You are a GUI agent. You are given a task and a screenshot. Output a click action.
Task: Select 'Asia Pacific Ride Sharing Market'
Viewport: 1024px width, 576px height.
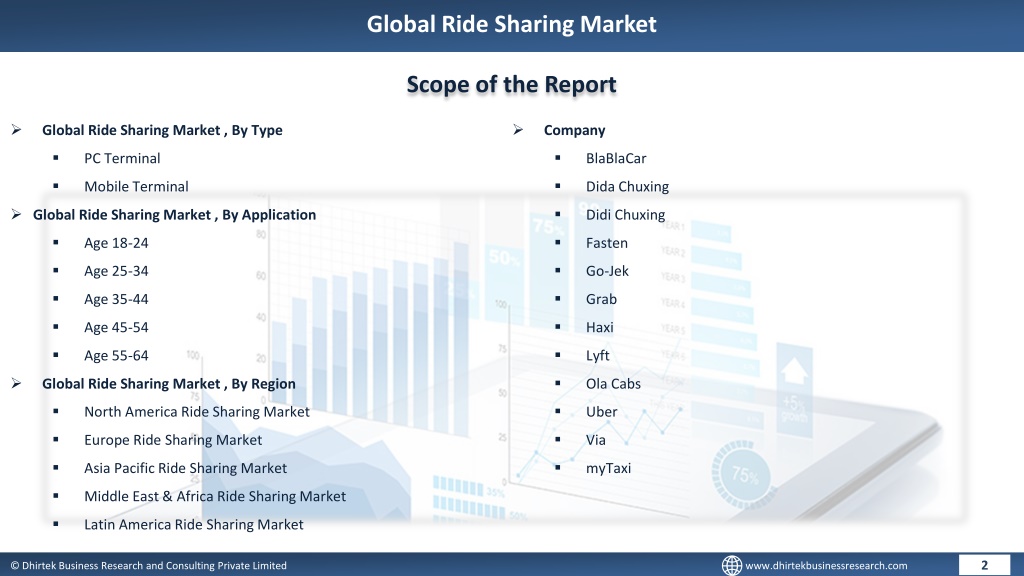pos(185,468)
